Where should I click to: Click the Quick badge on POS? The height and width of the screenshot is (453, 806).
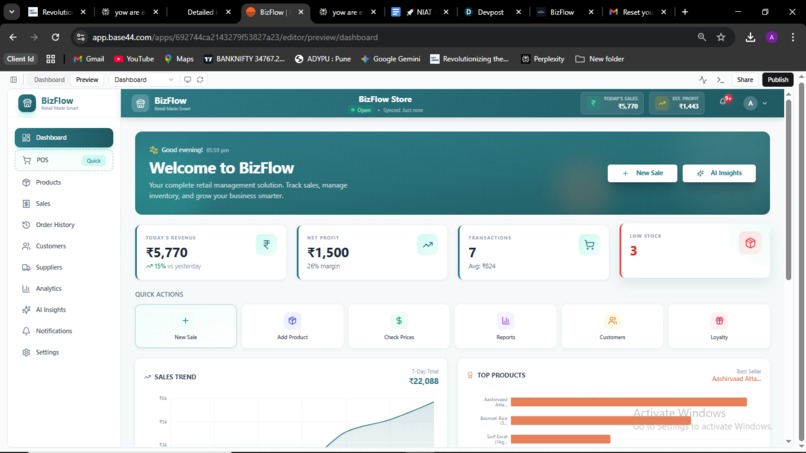[94, 160]
